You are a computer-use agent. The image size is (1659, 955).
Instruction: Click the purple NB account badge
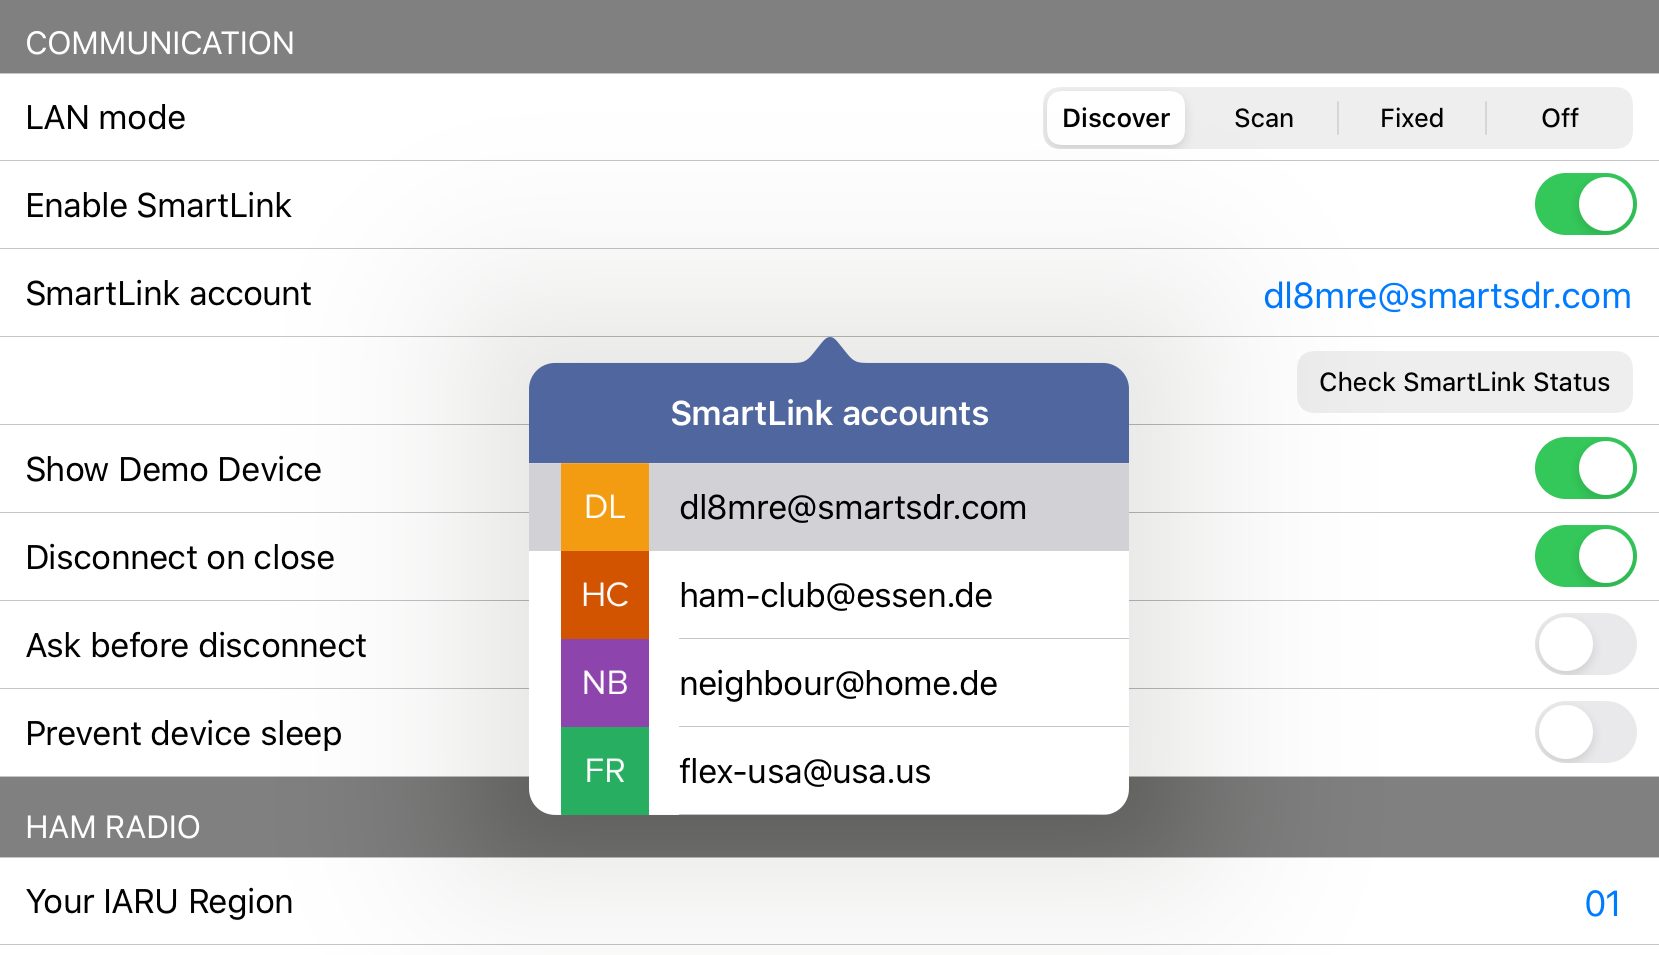[605, 683]
